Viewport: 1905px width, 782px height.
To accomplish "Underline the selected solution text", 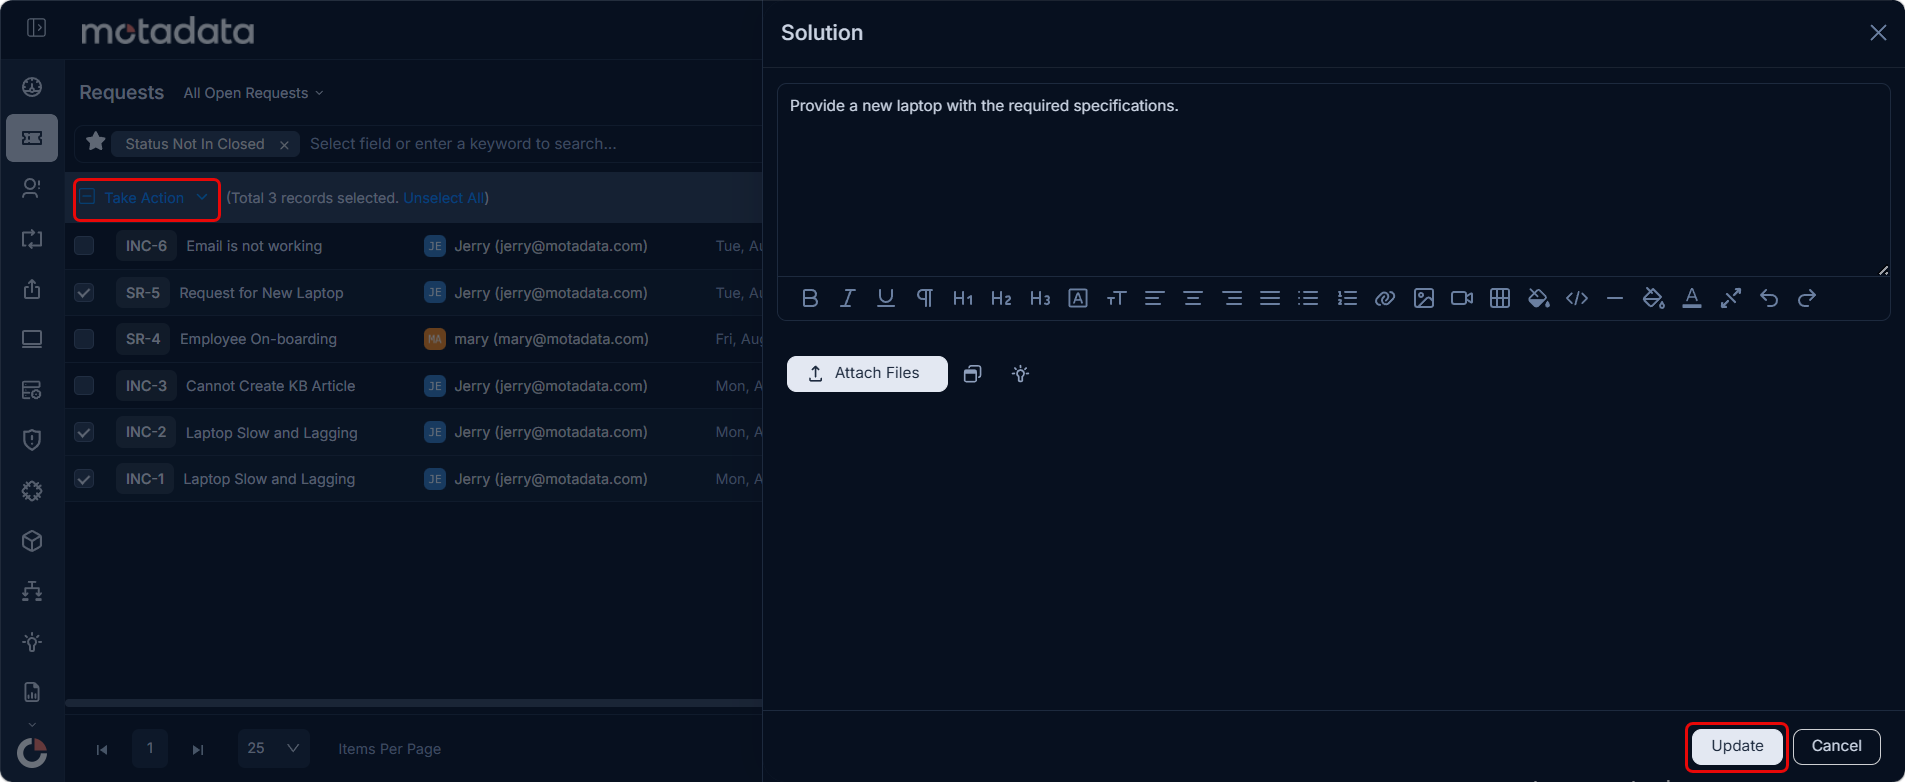I will 886,298.
